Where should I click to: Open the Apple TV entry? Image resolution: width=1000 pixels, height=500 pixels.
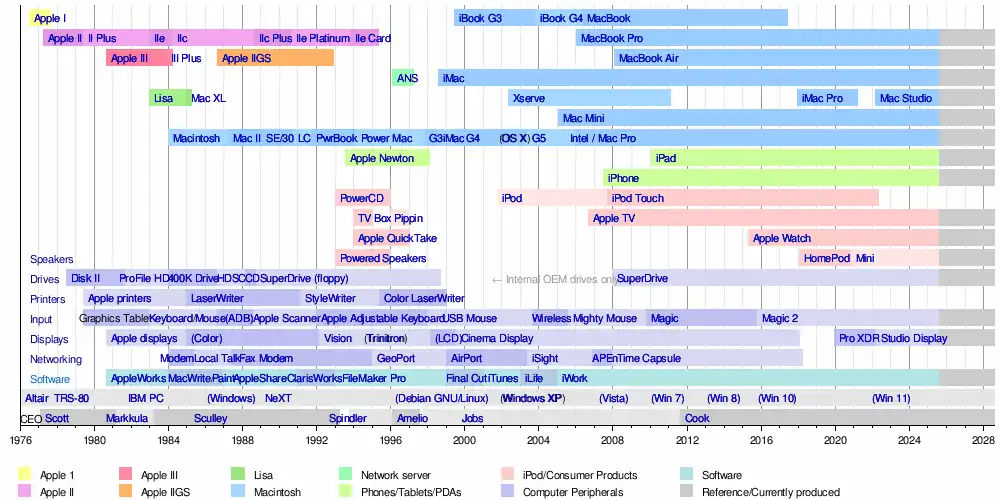(613, 218)
